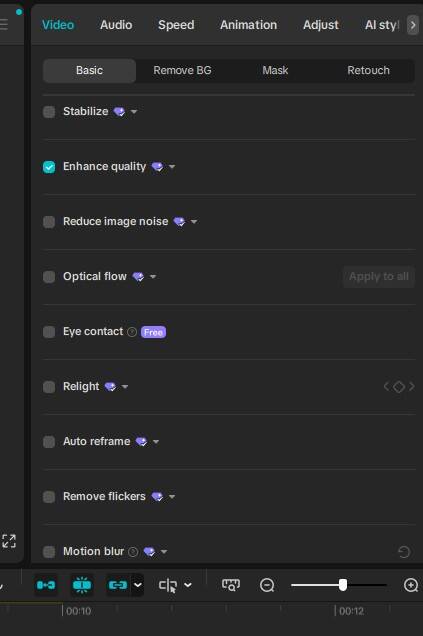
Task: Click the fullscreen expand icon
Action: pos(9,541)
